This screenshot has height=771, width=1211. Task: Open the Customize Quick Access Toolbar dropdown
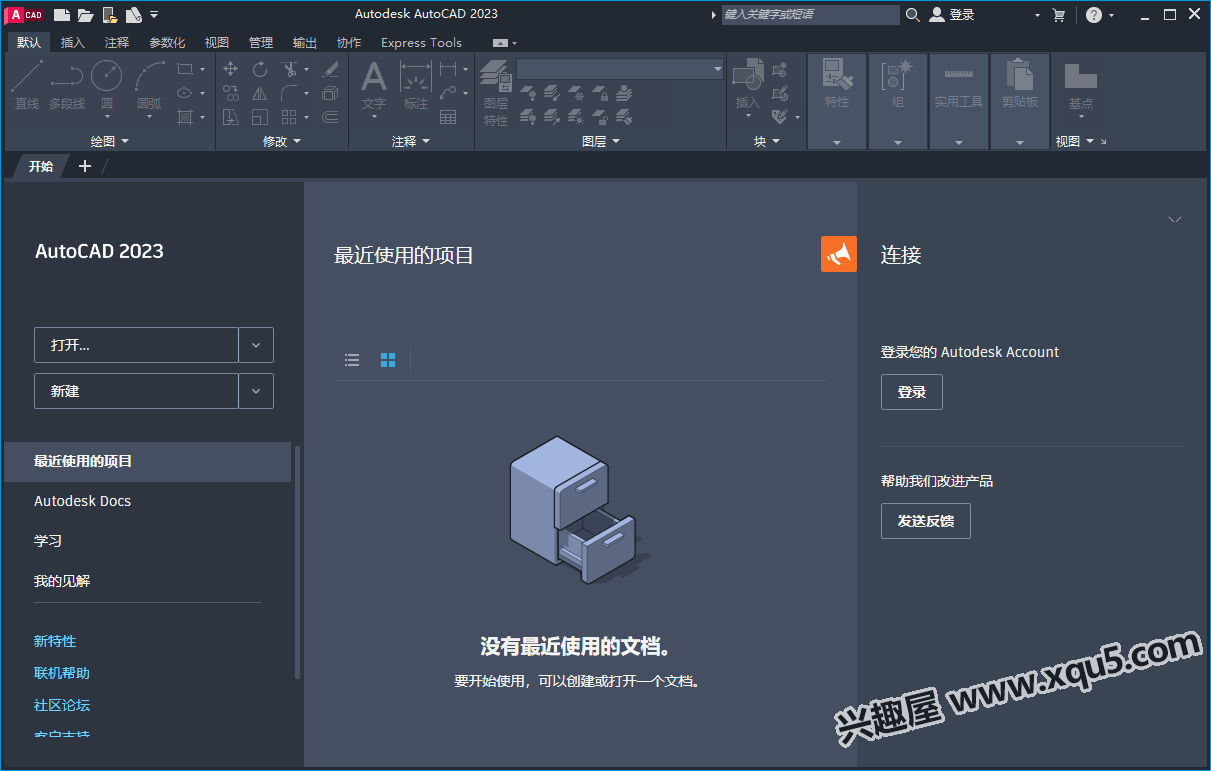(x=154, y=14)
